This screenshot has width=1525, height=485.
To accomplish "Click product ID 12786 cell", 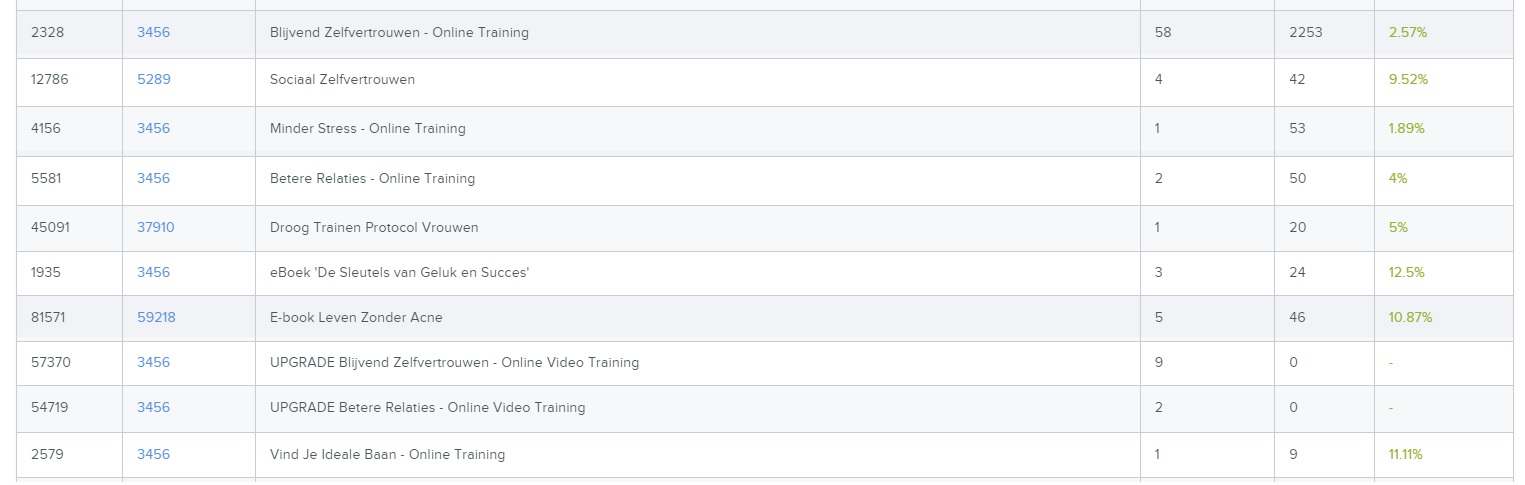I will (50, 79).
